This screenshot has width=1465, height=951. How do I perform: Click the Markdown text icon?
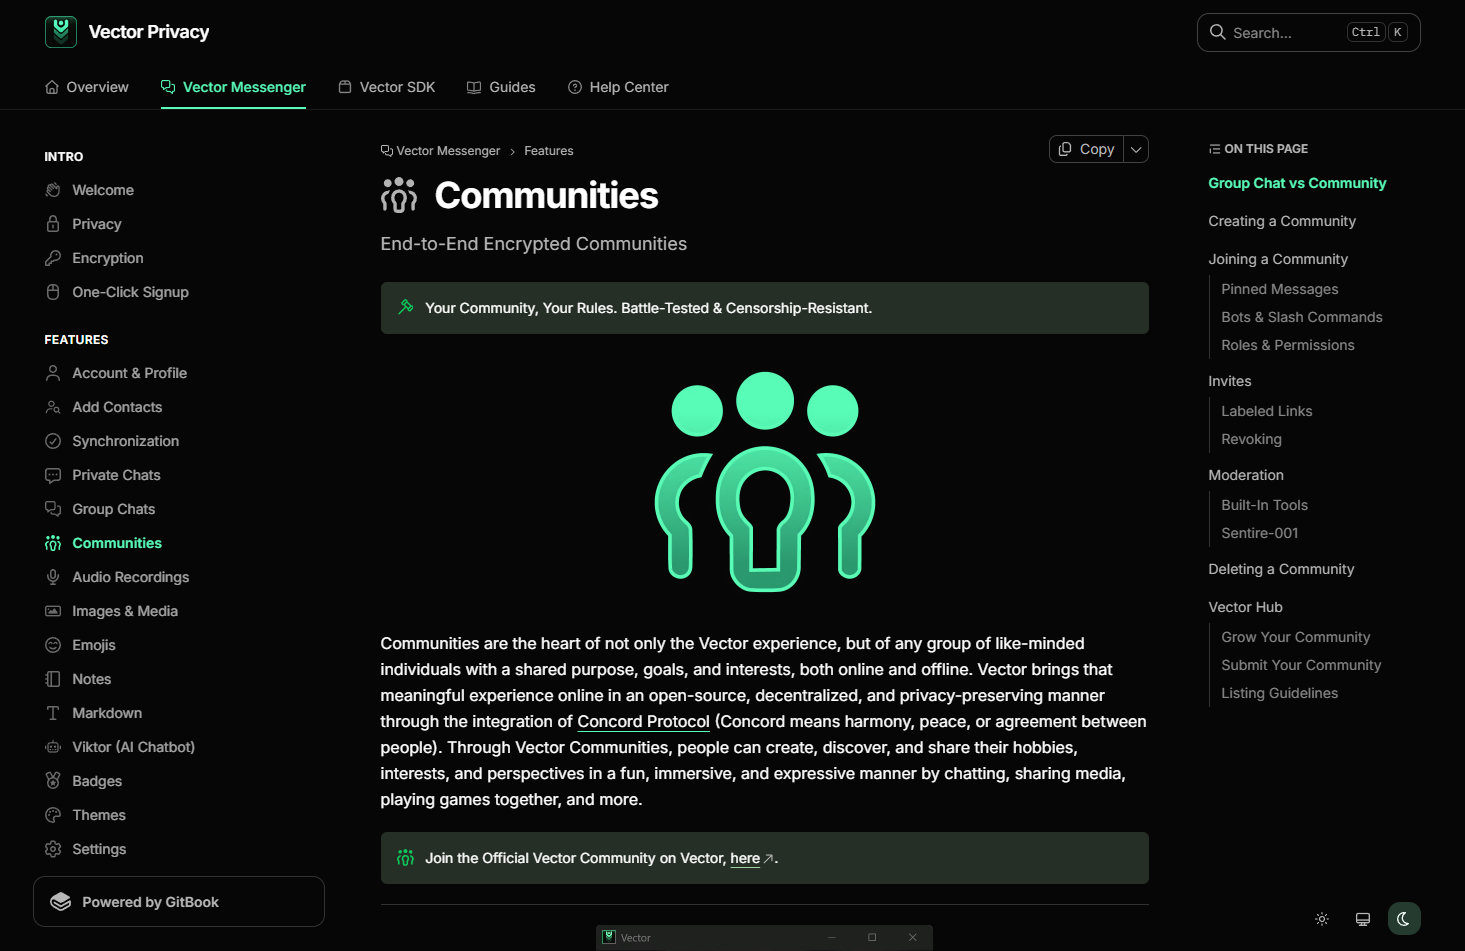tap(53, 713)
